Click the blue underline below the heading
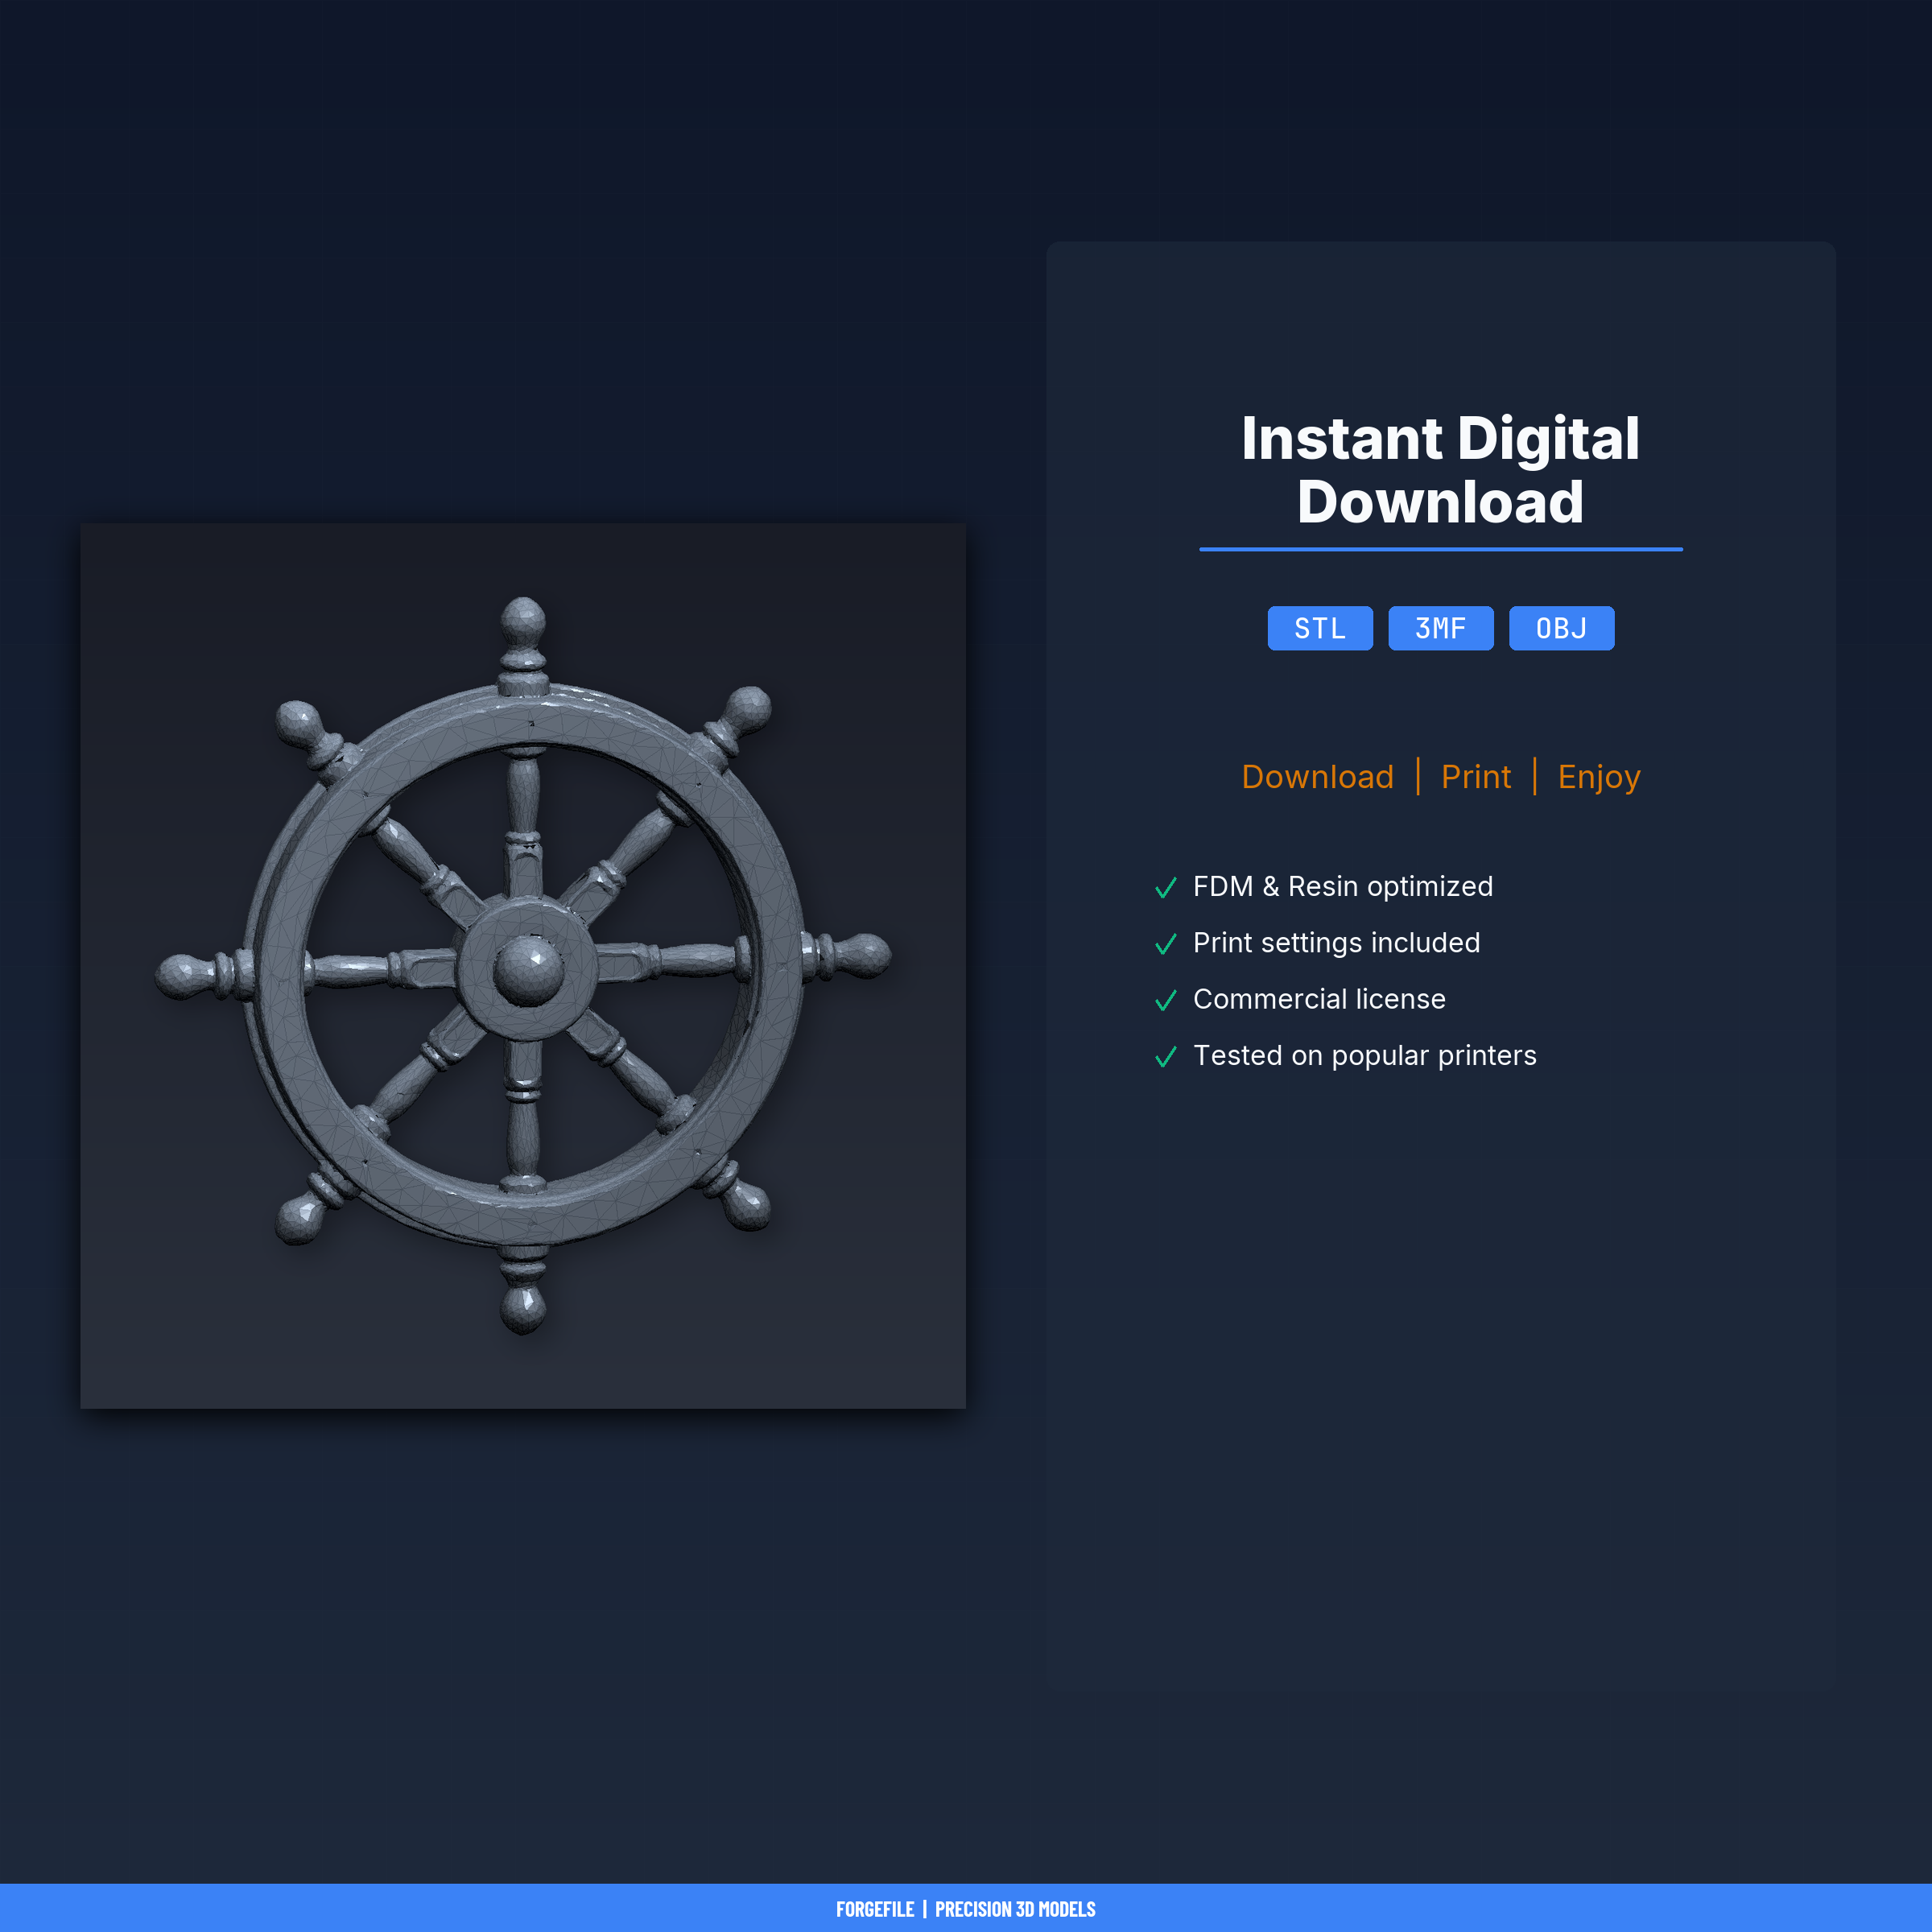Image resolution: width=1932 pixels, height=1932 pixels. pyautogui.click(x=1440, y=549)
